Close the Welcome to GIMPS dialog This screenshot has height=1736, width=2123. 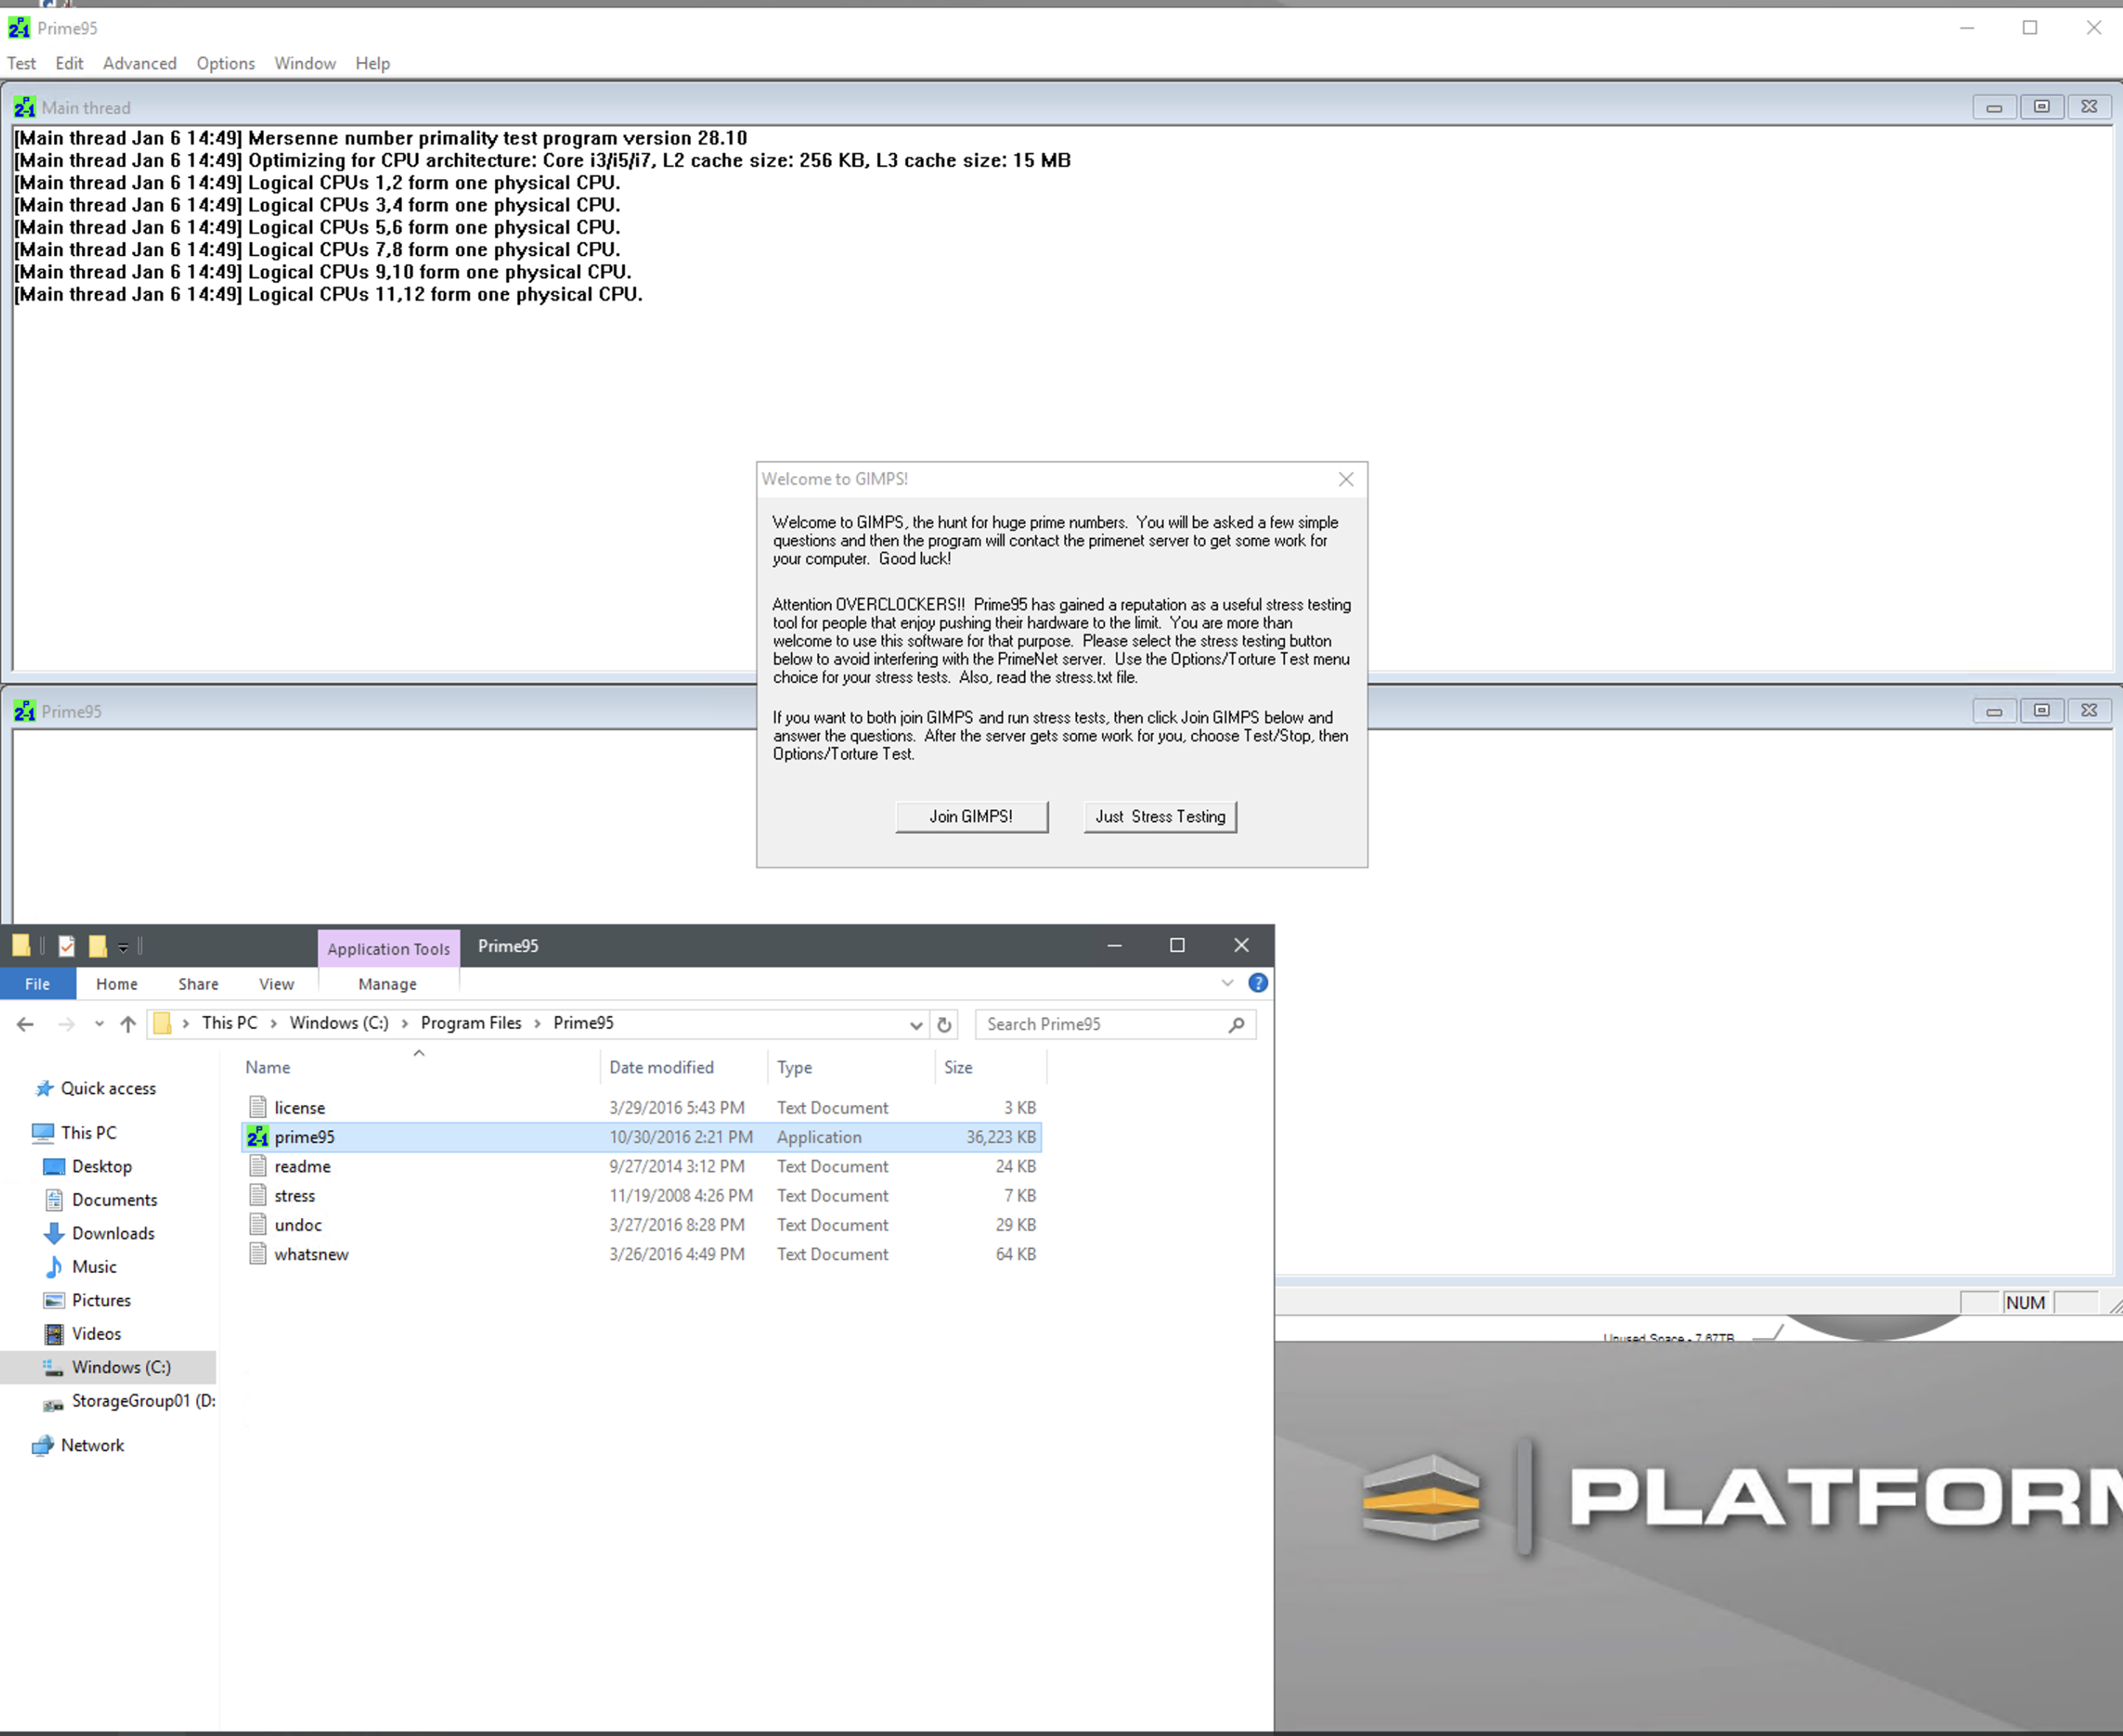(1346, 479)
